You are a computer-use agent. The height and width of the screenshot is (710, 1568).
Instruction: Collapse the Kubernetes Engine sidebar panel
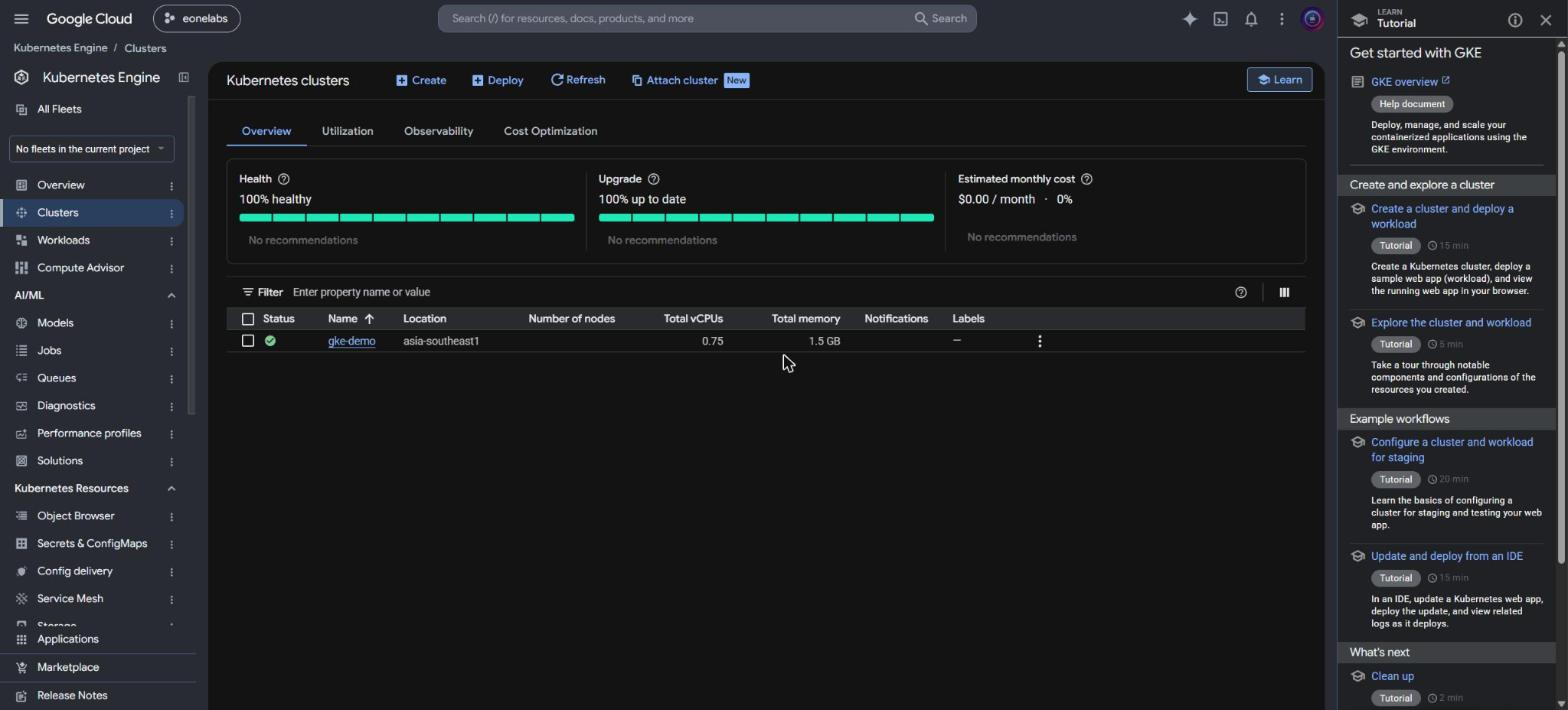pos(183,77)
